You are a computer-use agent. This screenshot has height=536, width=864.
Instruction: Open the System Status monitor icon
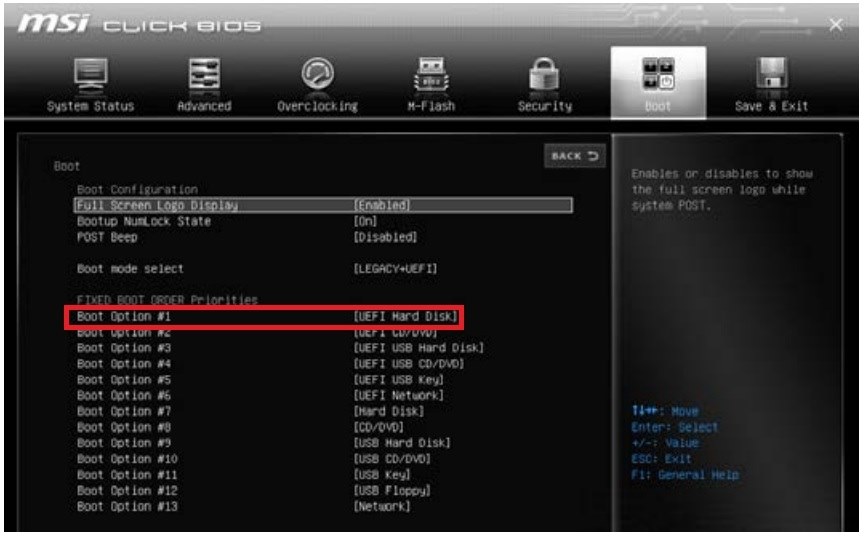pos(91,75)
